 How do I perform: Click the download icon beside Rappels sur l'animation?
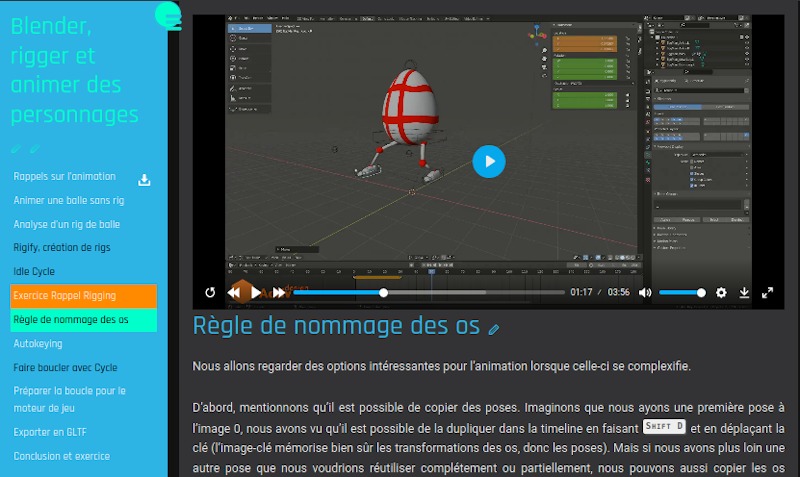144,180
